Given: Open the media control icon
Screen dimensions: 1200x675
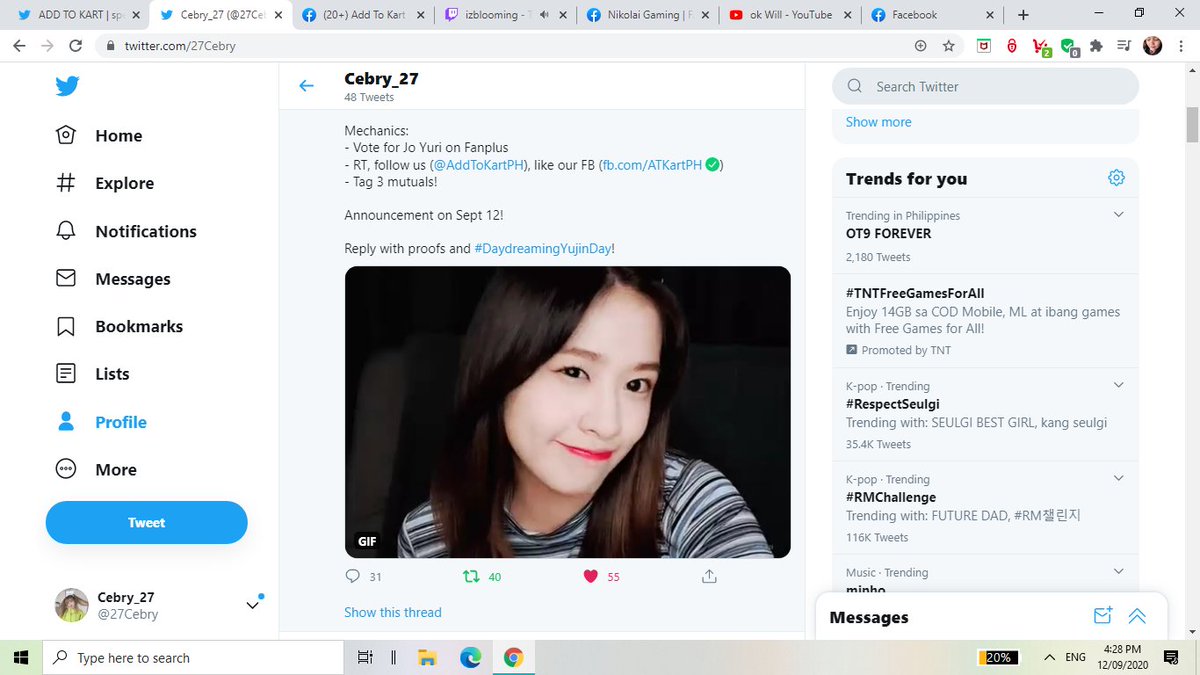Looking at the screenshot, I should tap(1124, 46).
